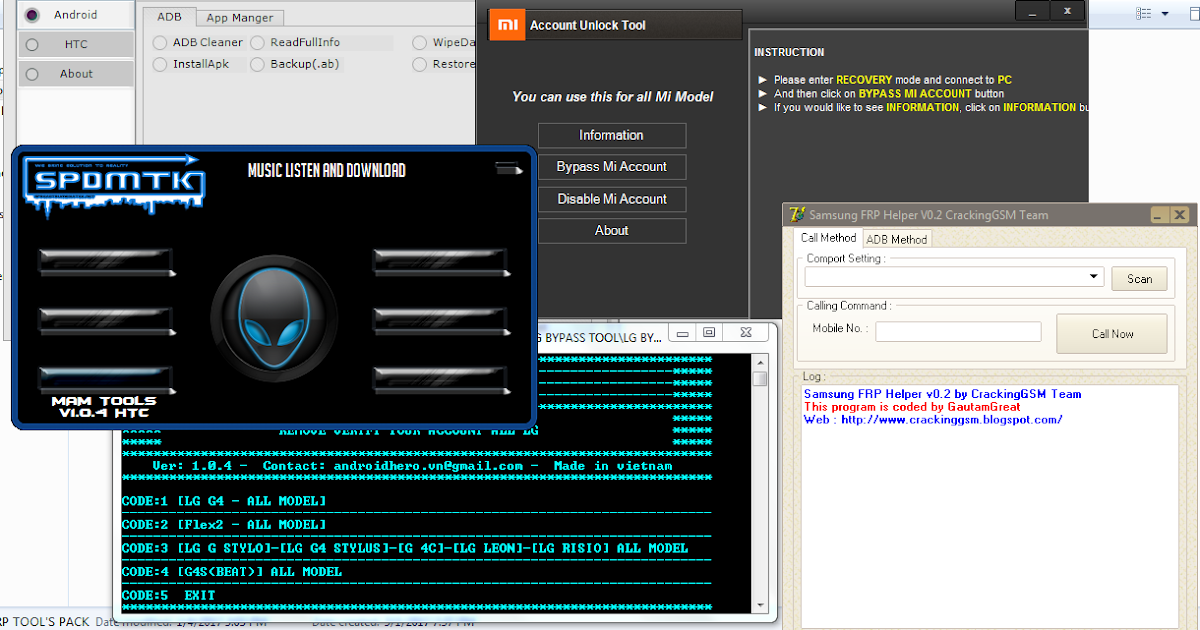Click the Disable Mi Account button
This screenshot has width=1200, height=630.
pos(612,199)
